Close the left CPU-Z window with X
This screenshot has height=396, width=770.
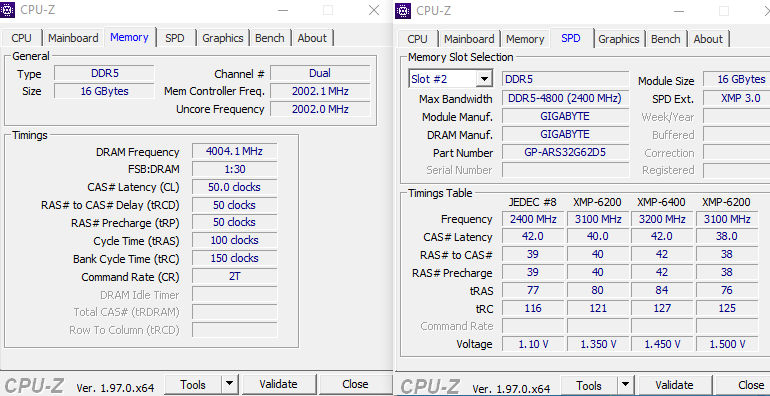374,10
